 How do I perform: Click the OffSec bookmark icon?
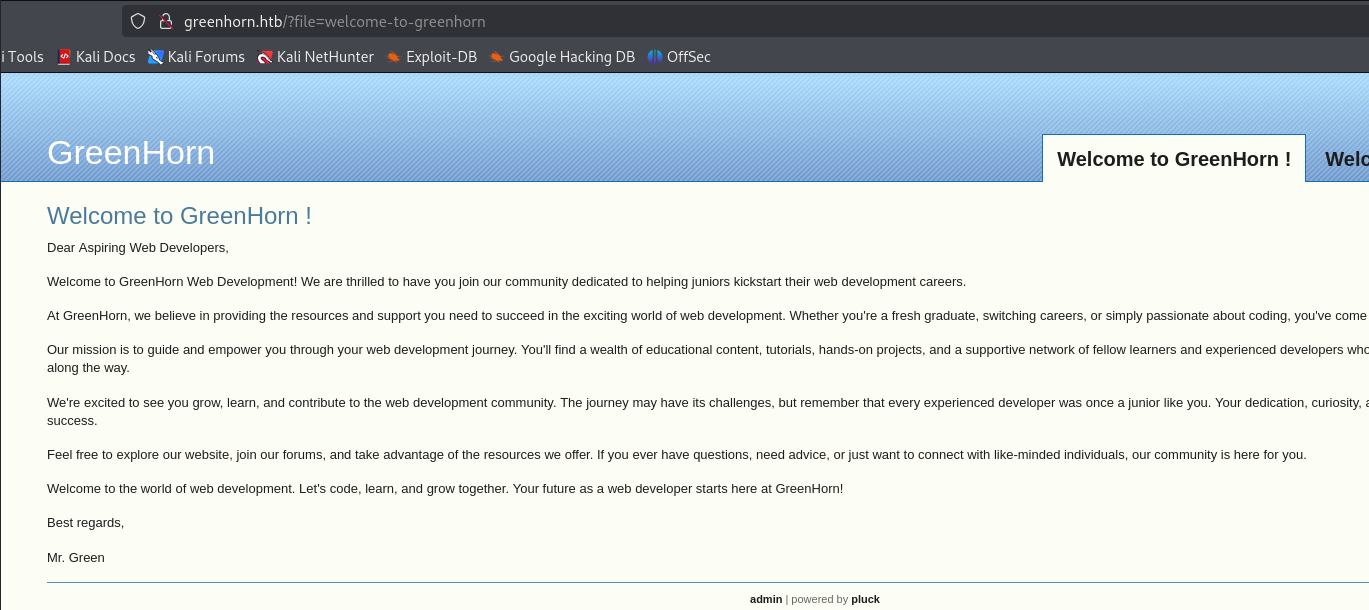point(655,57)
